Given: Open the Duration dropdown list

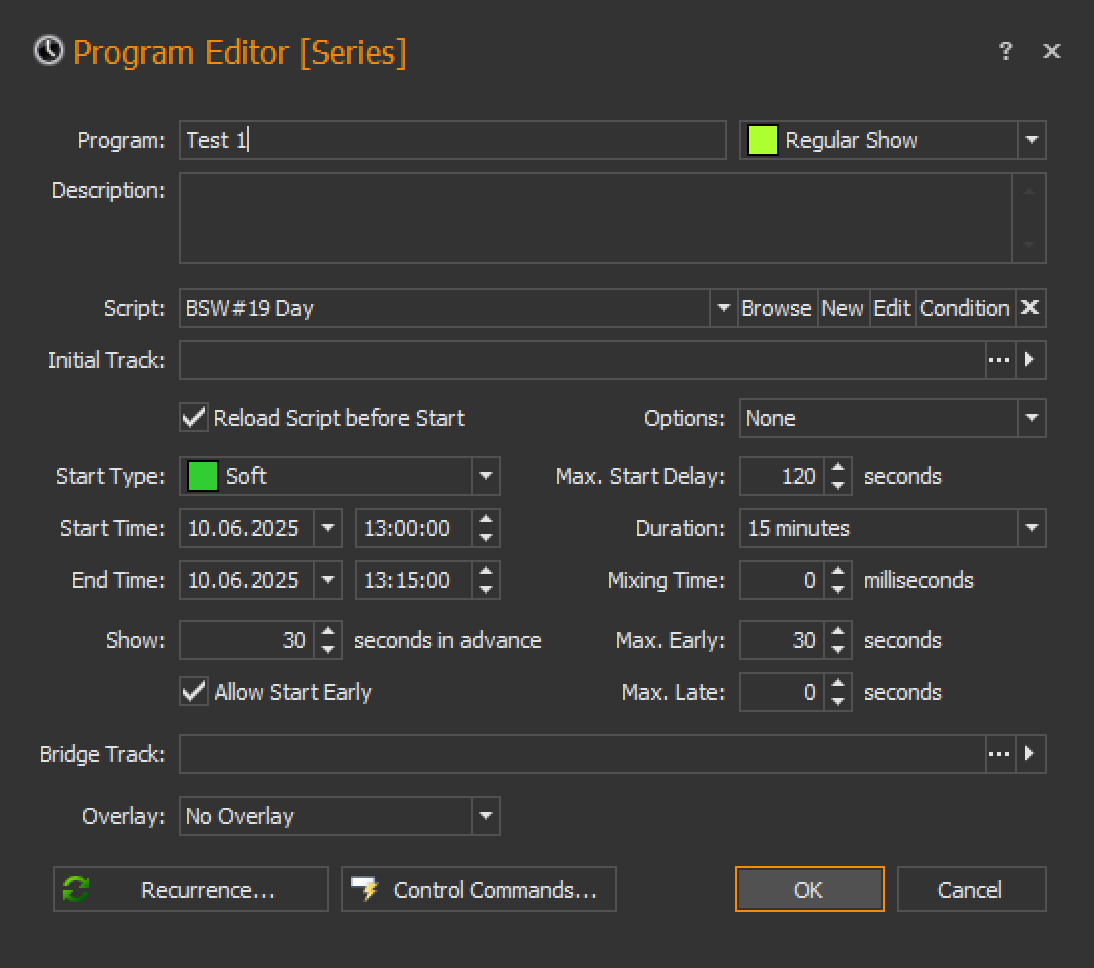Looking at the screenshot, I should coord(1031,528).
